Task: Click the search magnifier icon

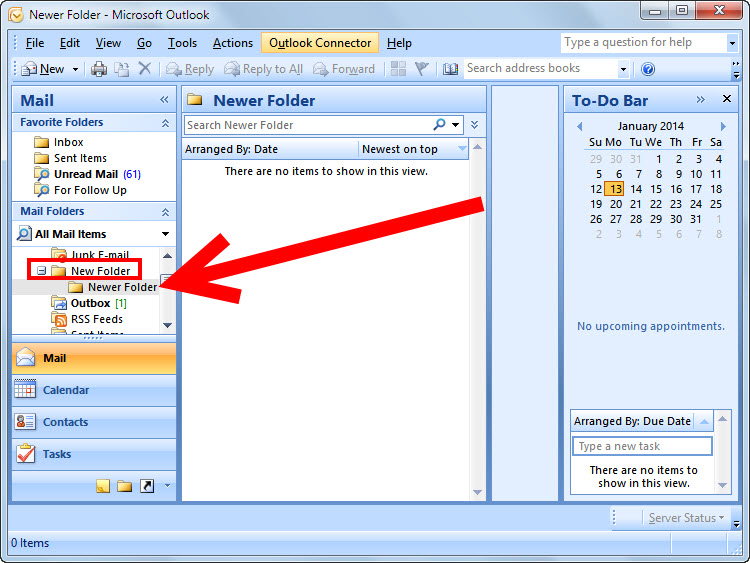Action: click(439, 124)
